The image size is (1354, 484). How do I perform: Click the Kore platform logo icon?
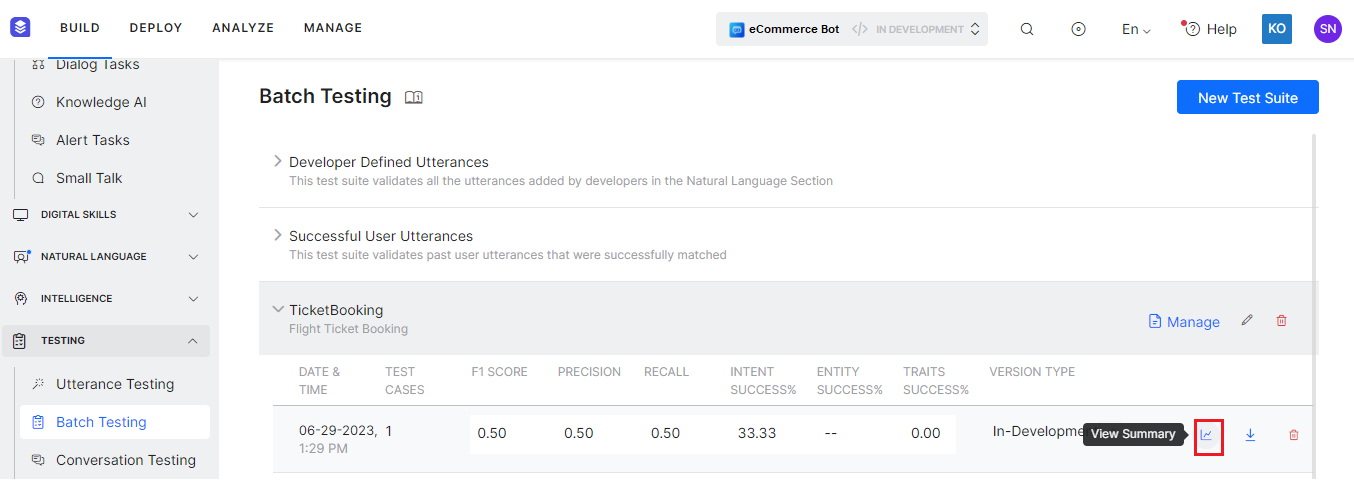point(21,28)
